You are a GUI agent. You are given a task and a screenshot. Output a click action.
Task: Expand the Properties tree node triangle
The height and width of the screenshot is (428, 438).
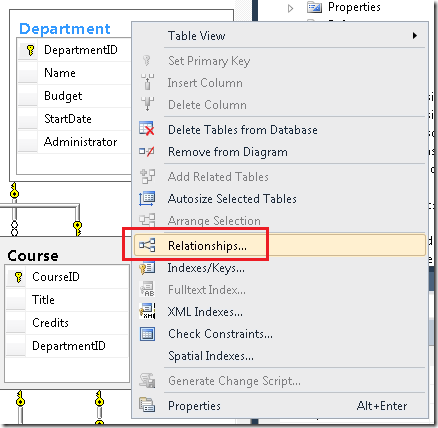pyautogui.click(x=290, y=8)
